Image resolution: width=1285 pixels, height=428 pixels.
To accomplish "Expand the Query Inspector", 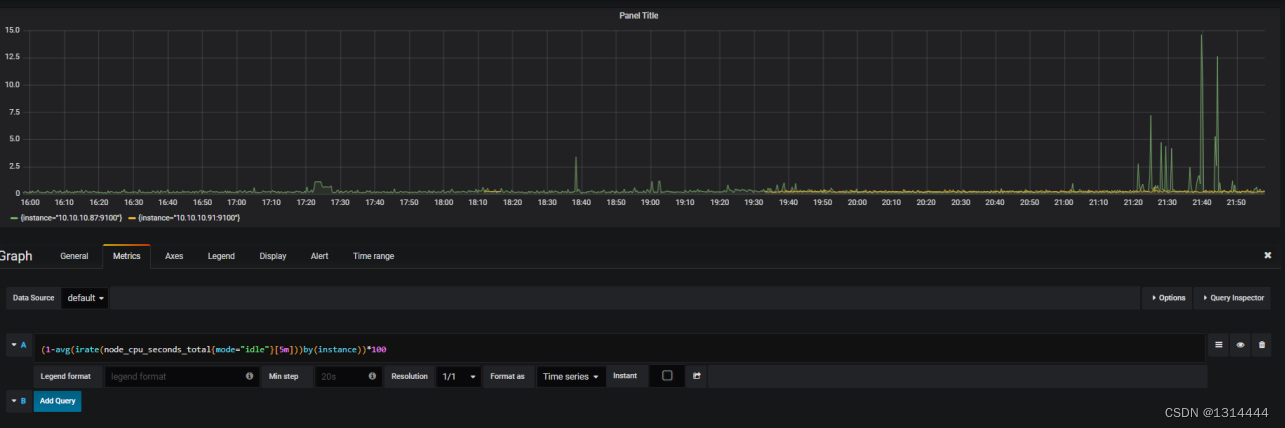I will tap(1232, 298).
